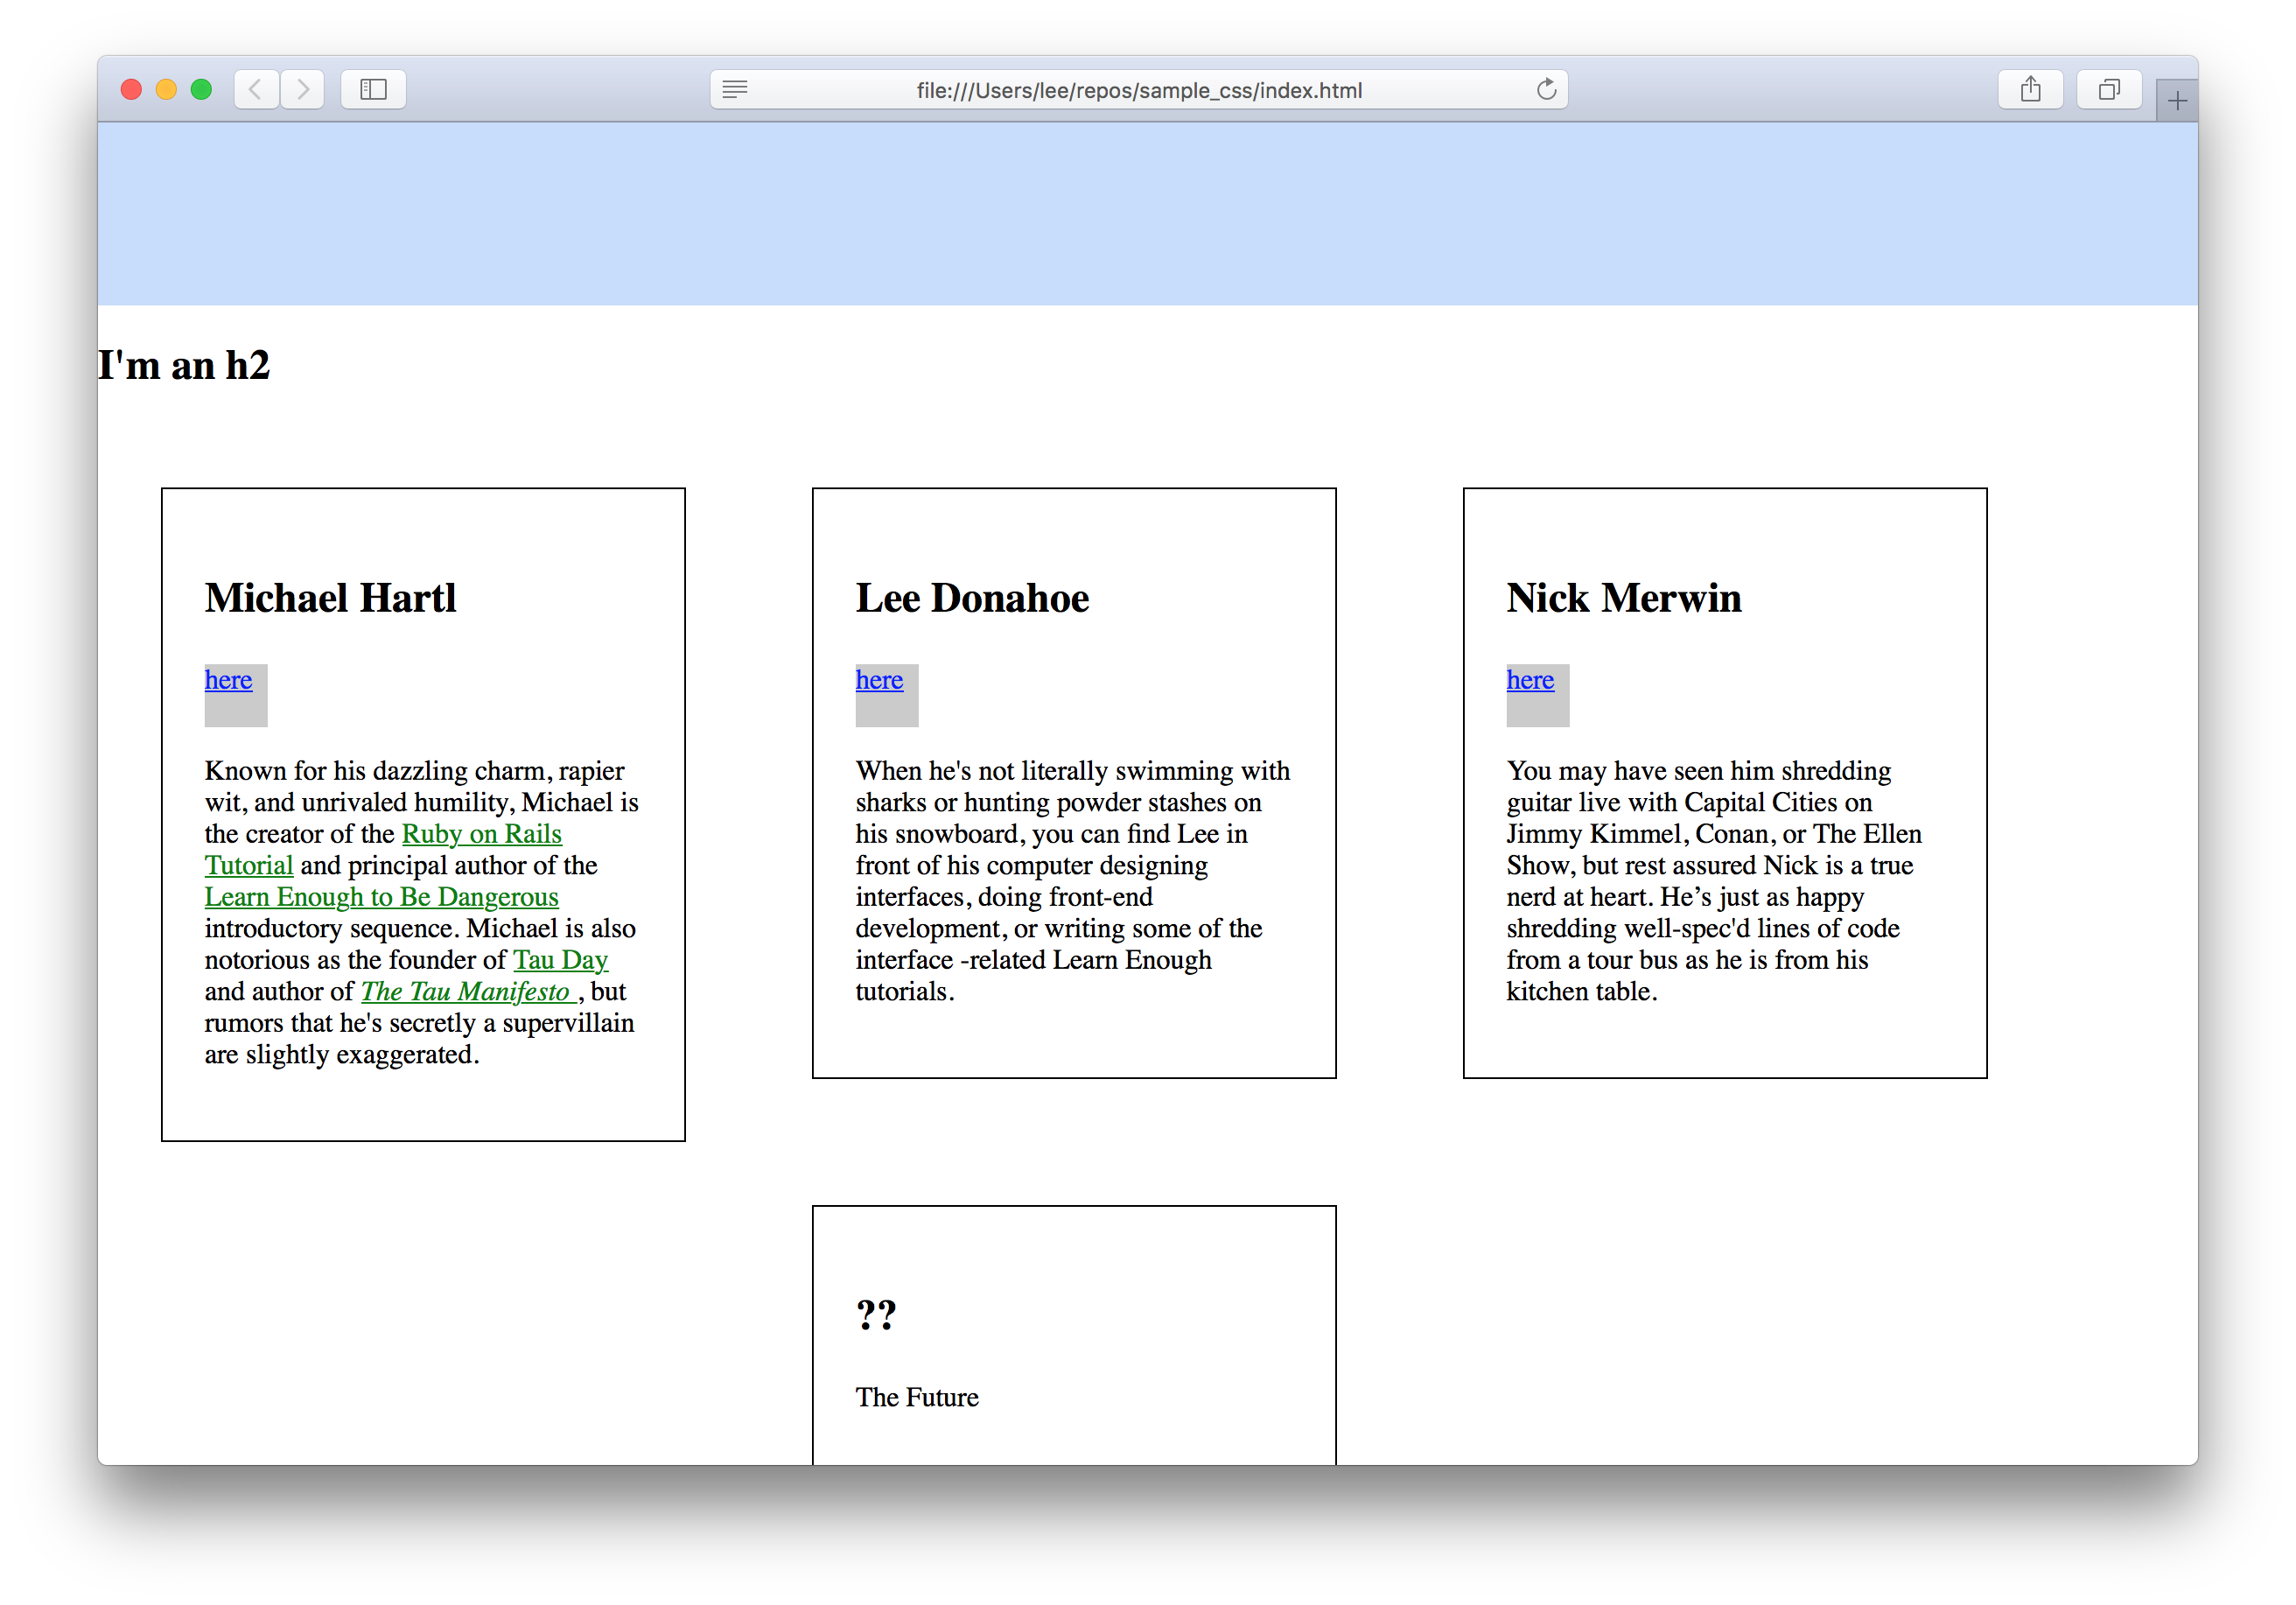Toggle the Safari sidebar button
The height and width of the screenshot is (1605, 2296).
(x=373, y=90)
